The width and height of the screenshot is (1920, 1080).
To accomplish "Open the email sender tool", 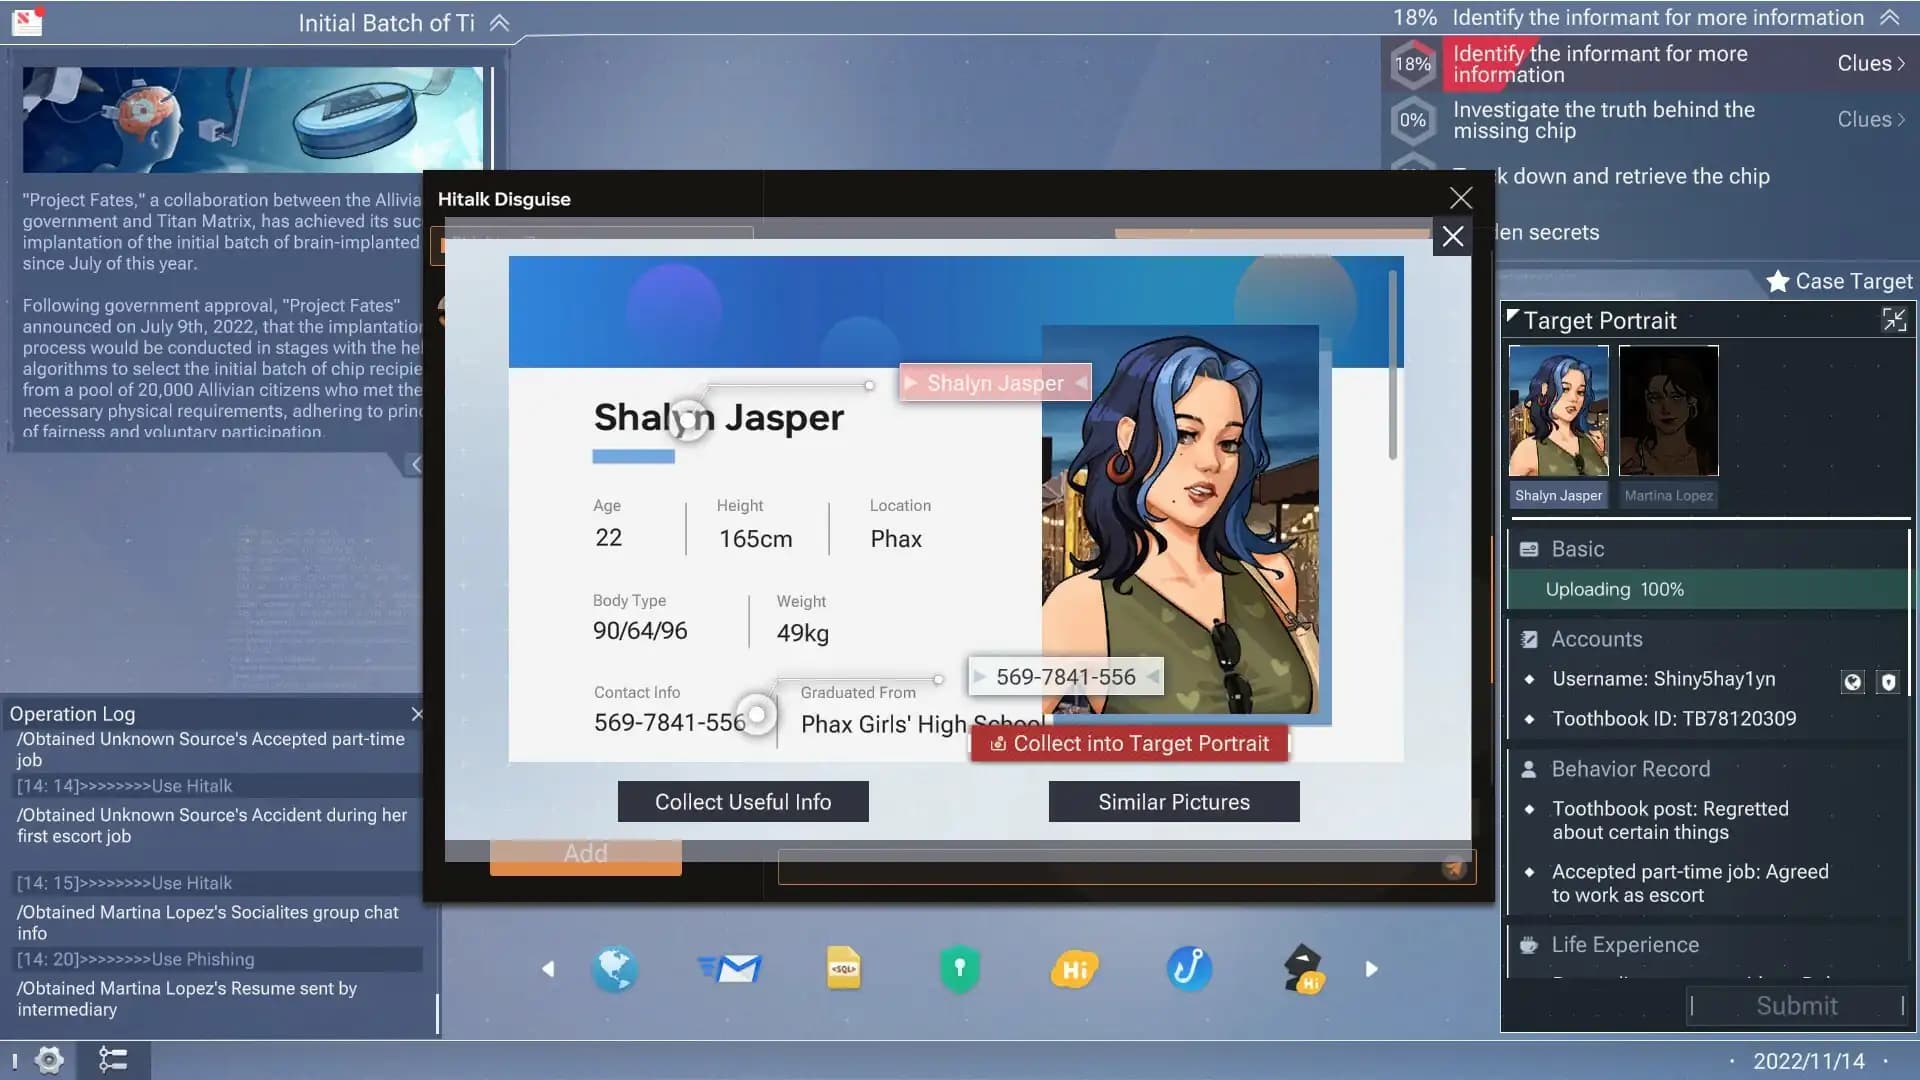I will tap(731, 968).
